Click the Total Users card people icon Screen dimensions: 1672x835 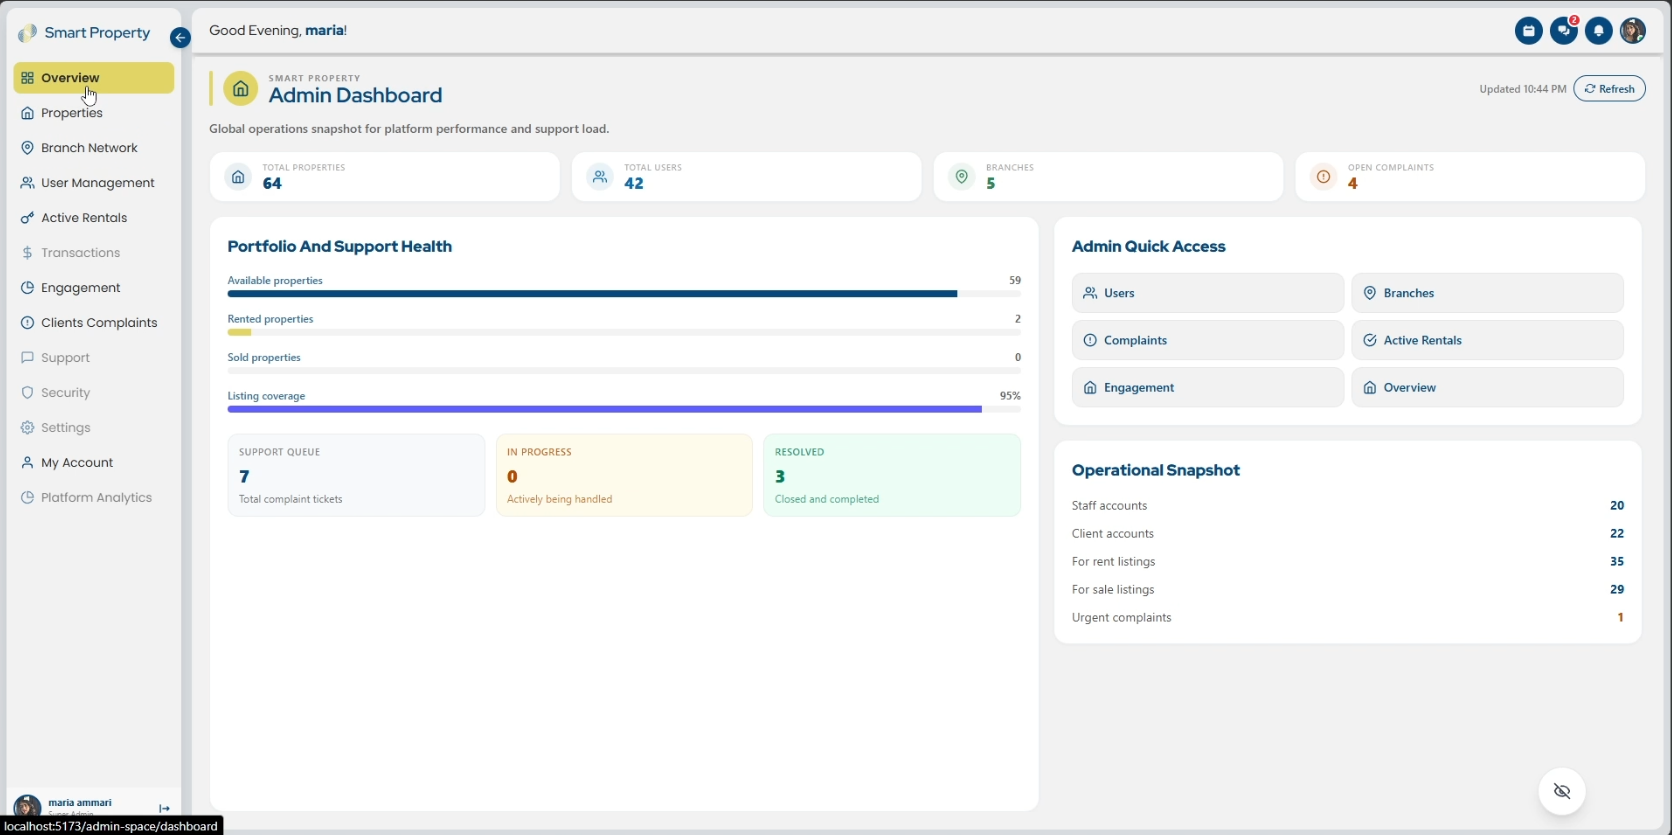click(600, 177)
